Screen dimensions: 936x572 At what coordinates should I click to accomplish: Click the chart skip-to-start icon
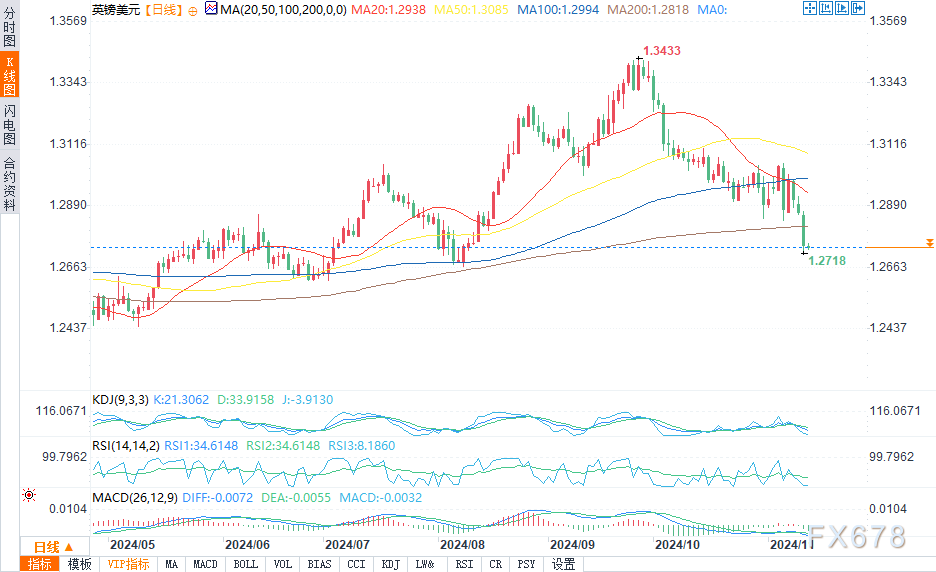pos(826,8)
